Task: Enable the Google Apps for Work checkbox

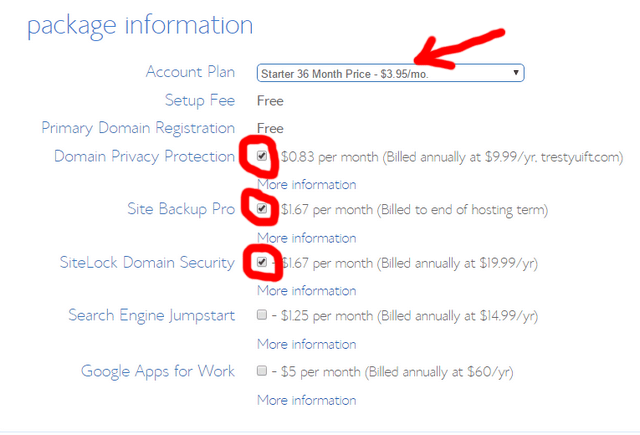Action: pos(262,371)
